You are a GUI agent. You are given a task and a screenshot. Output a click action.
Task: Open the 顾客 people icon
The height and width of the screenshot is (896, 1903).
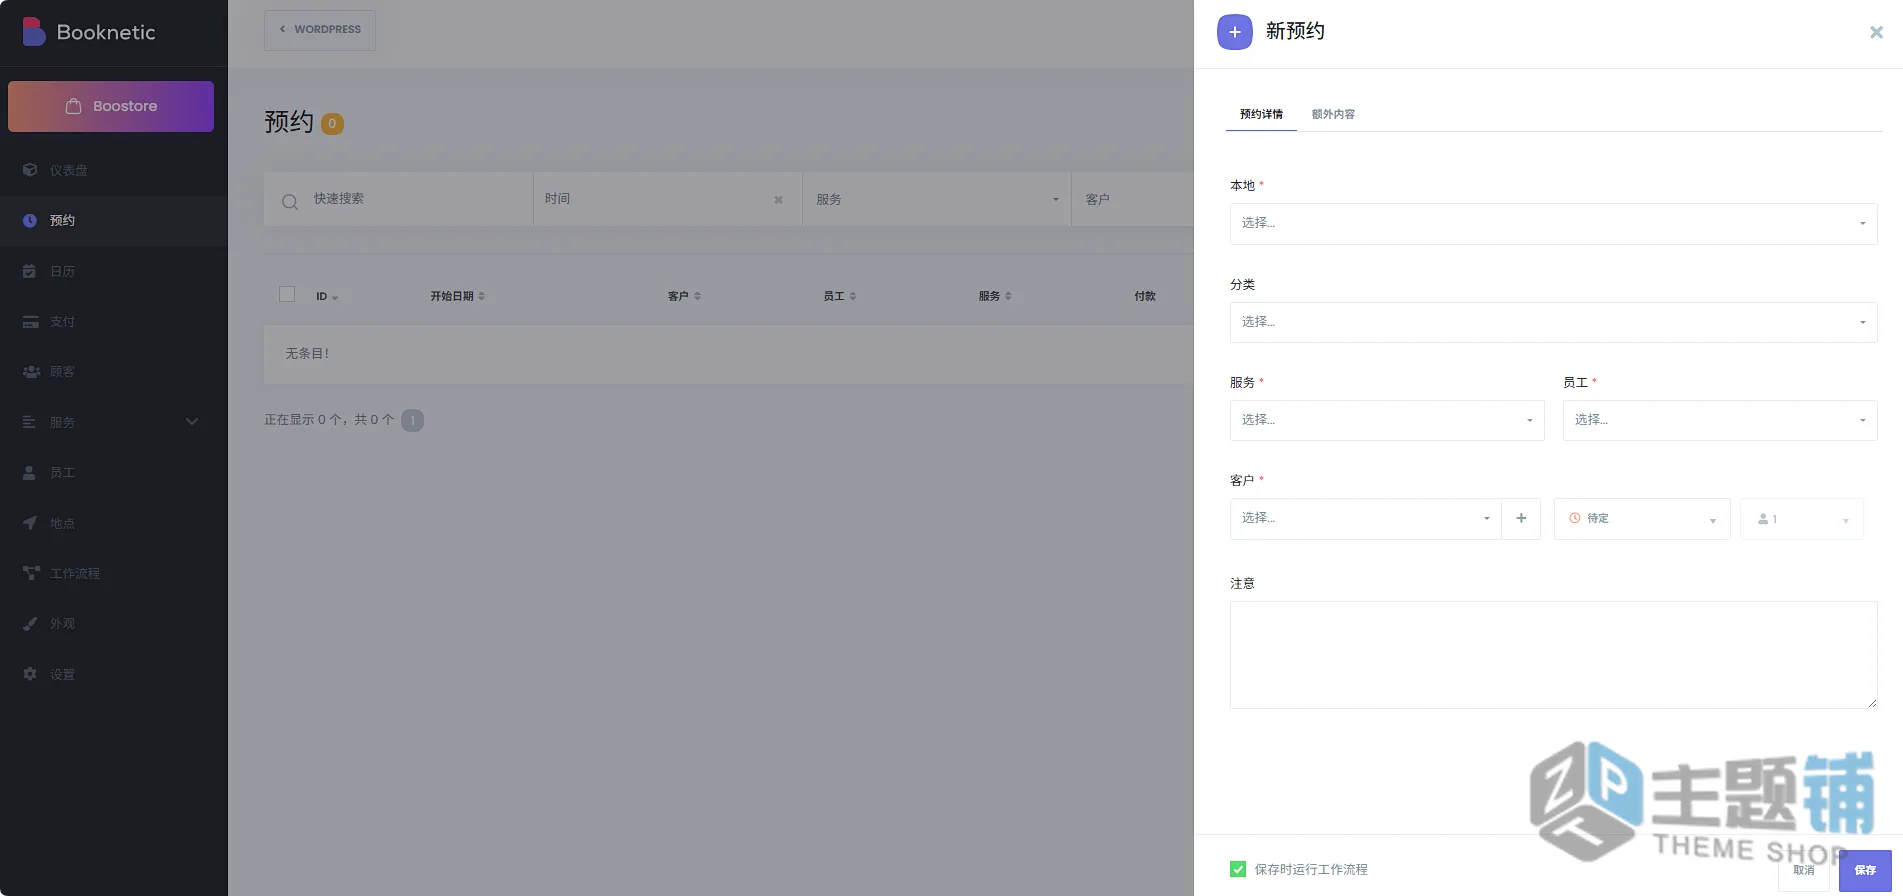click(x=31, y=372)
